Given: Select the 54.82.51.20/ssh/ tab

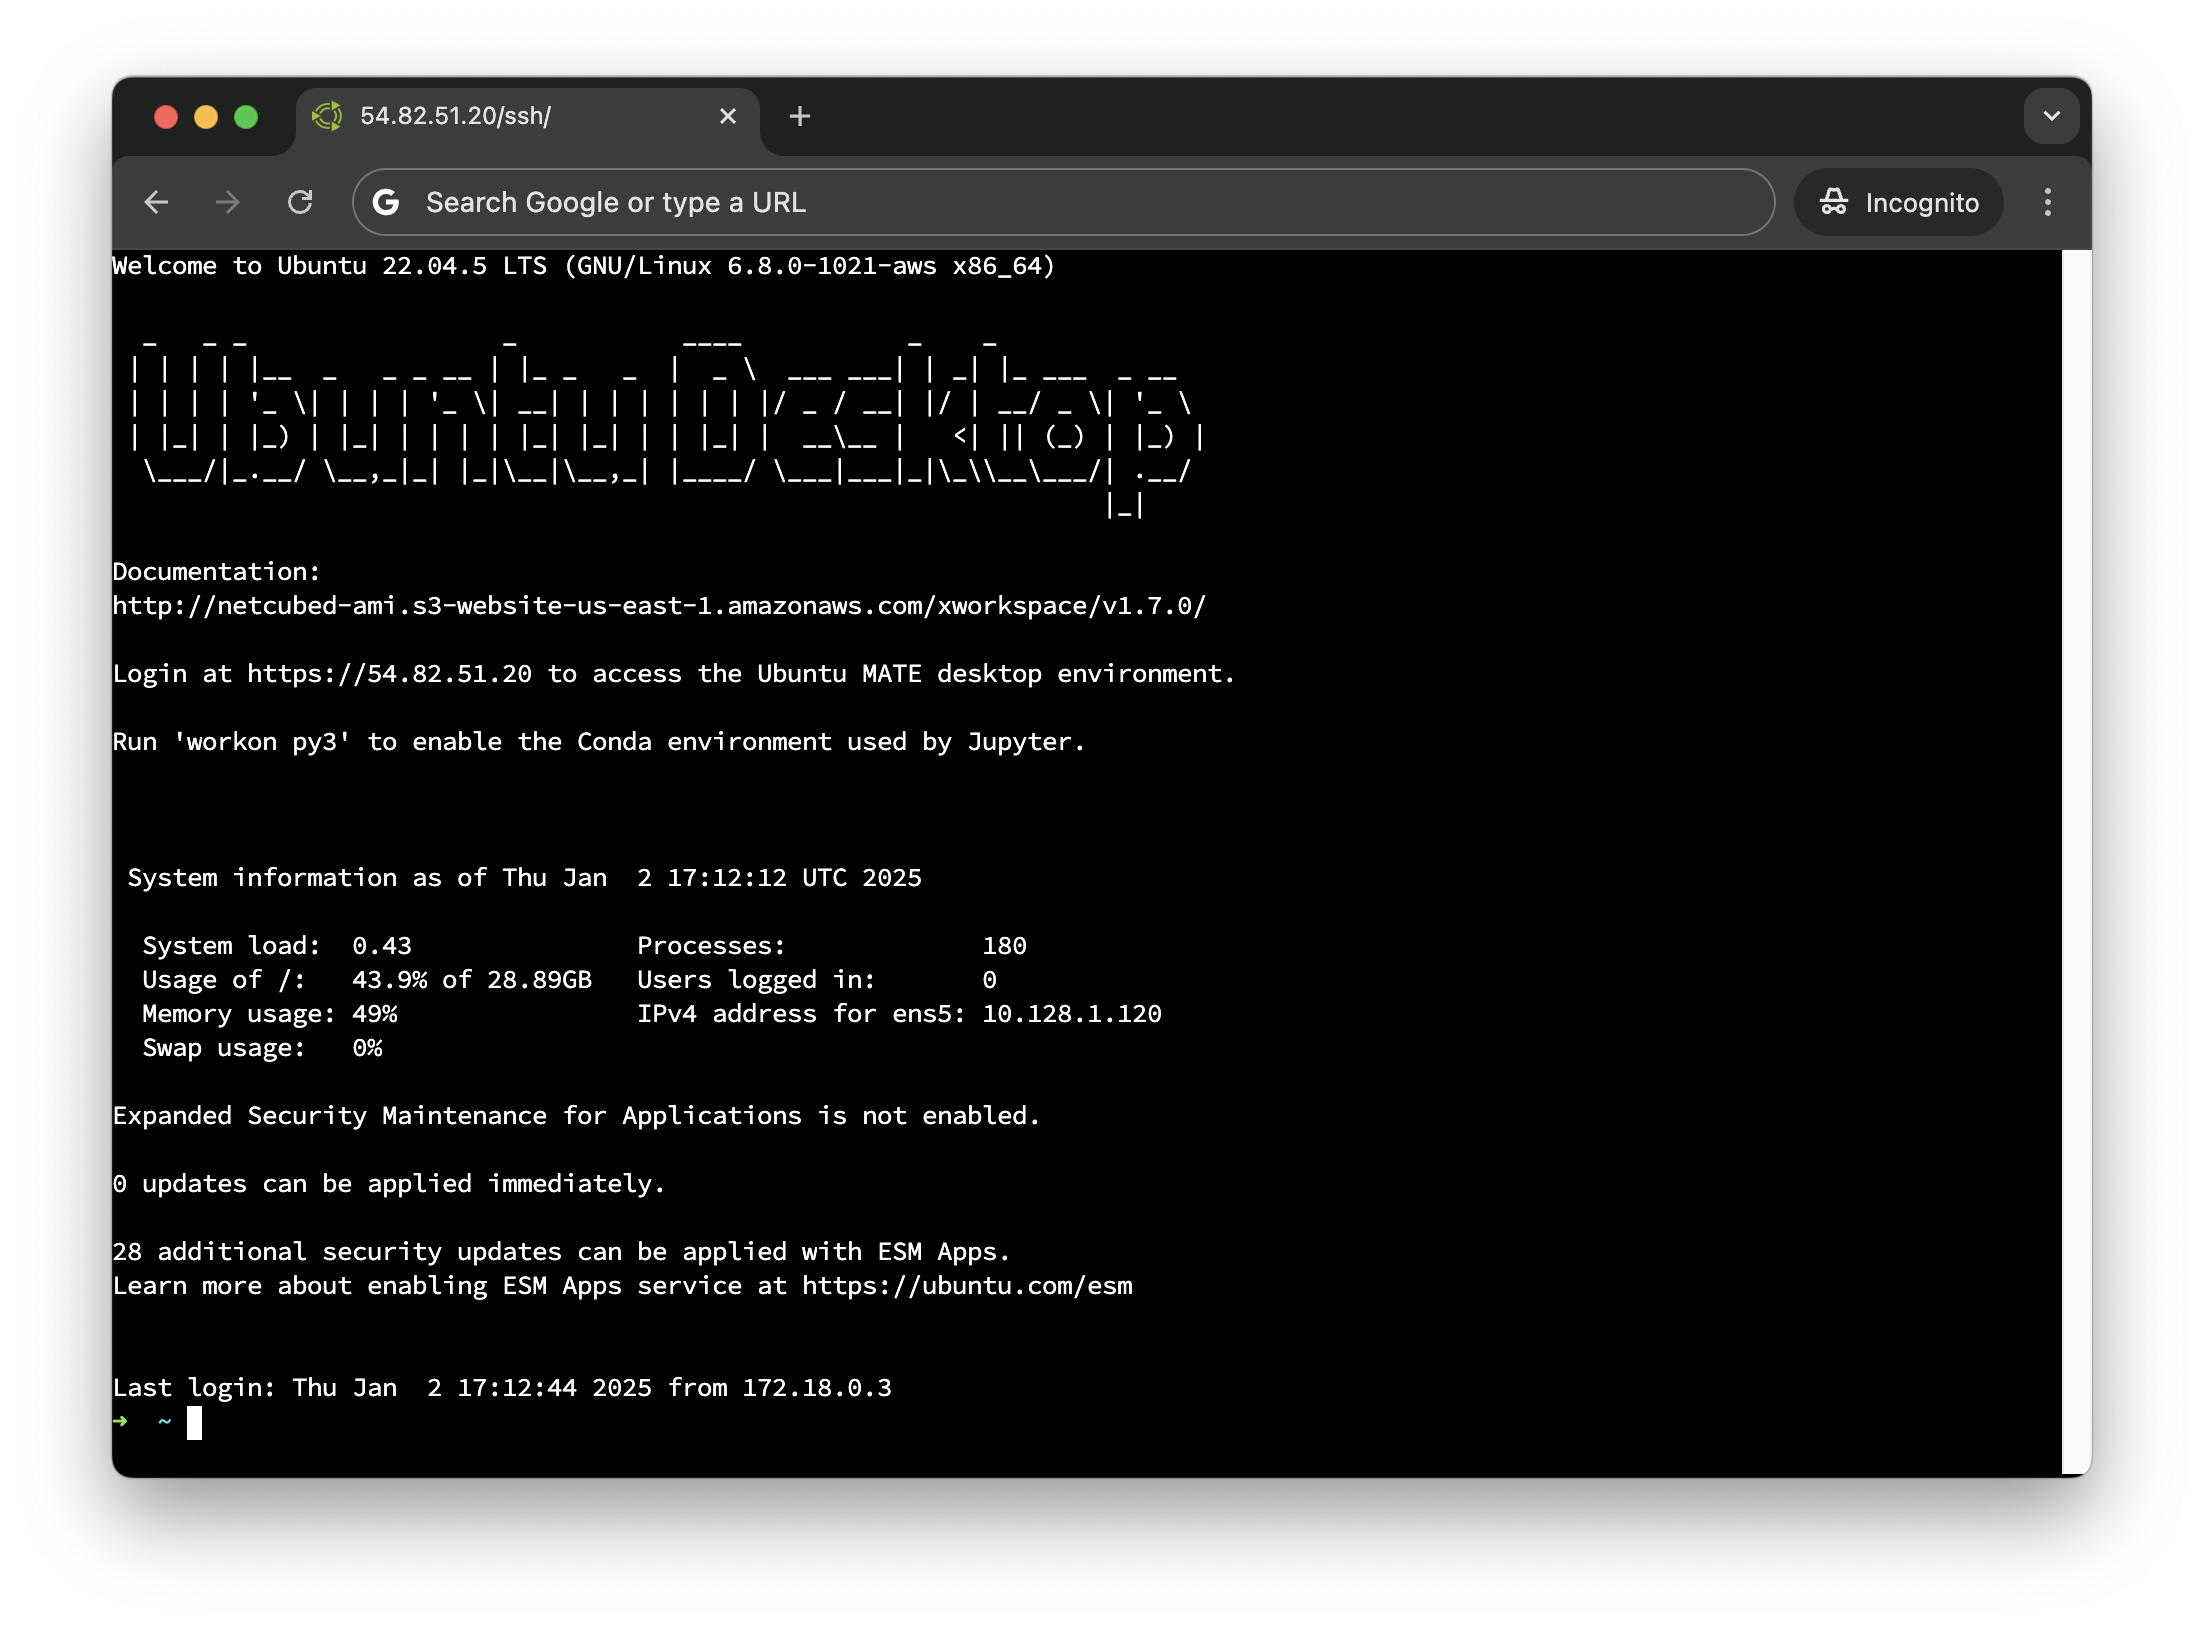Looking at the screenshot, I should 528,118.
